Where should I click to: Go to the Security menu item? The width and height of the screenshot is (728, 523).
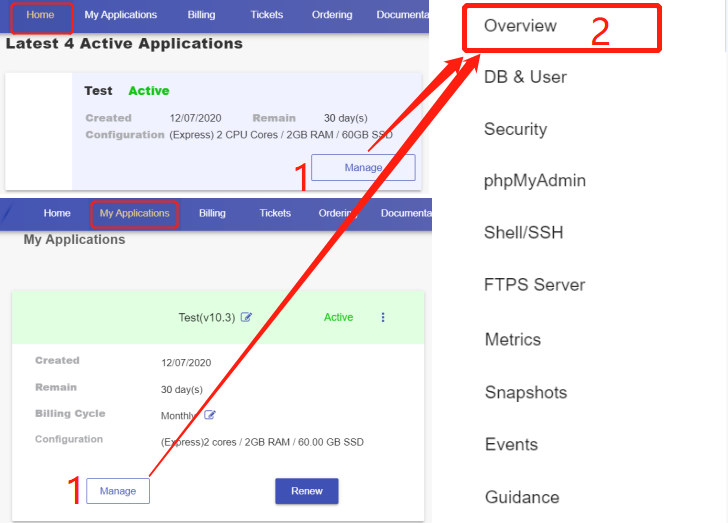coord(515,129)
